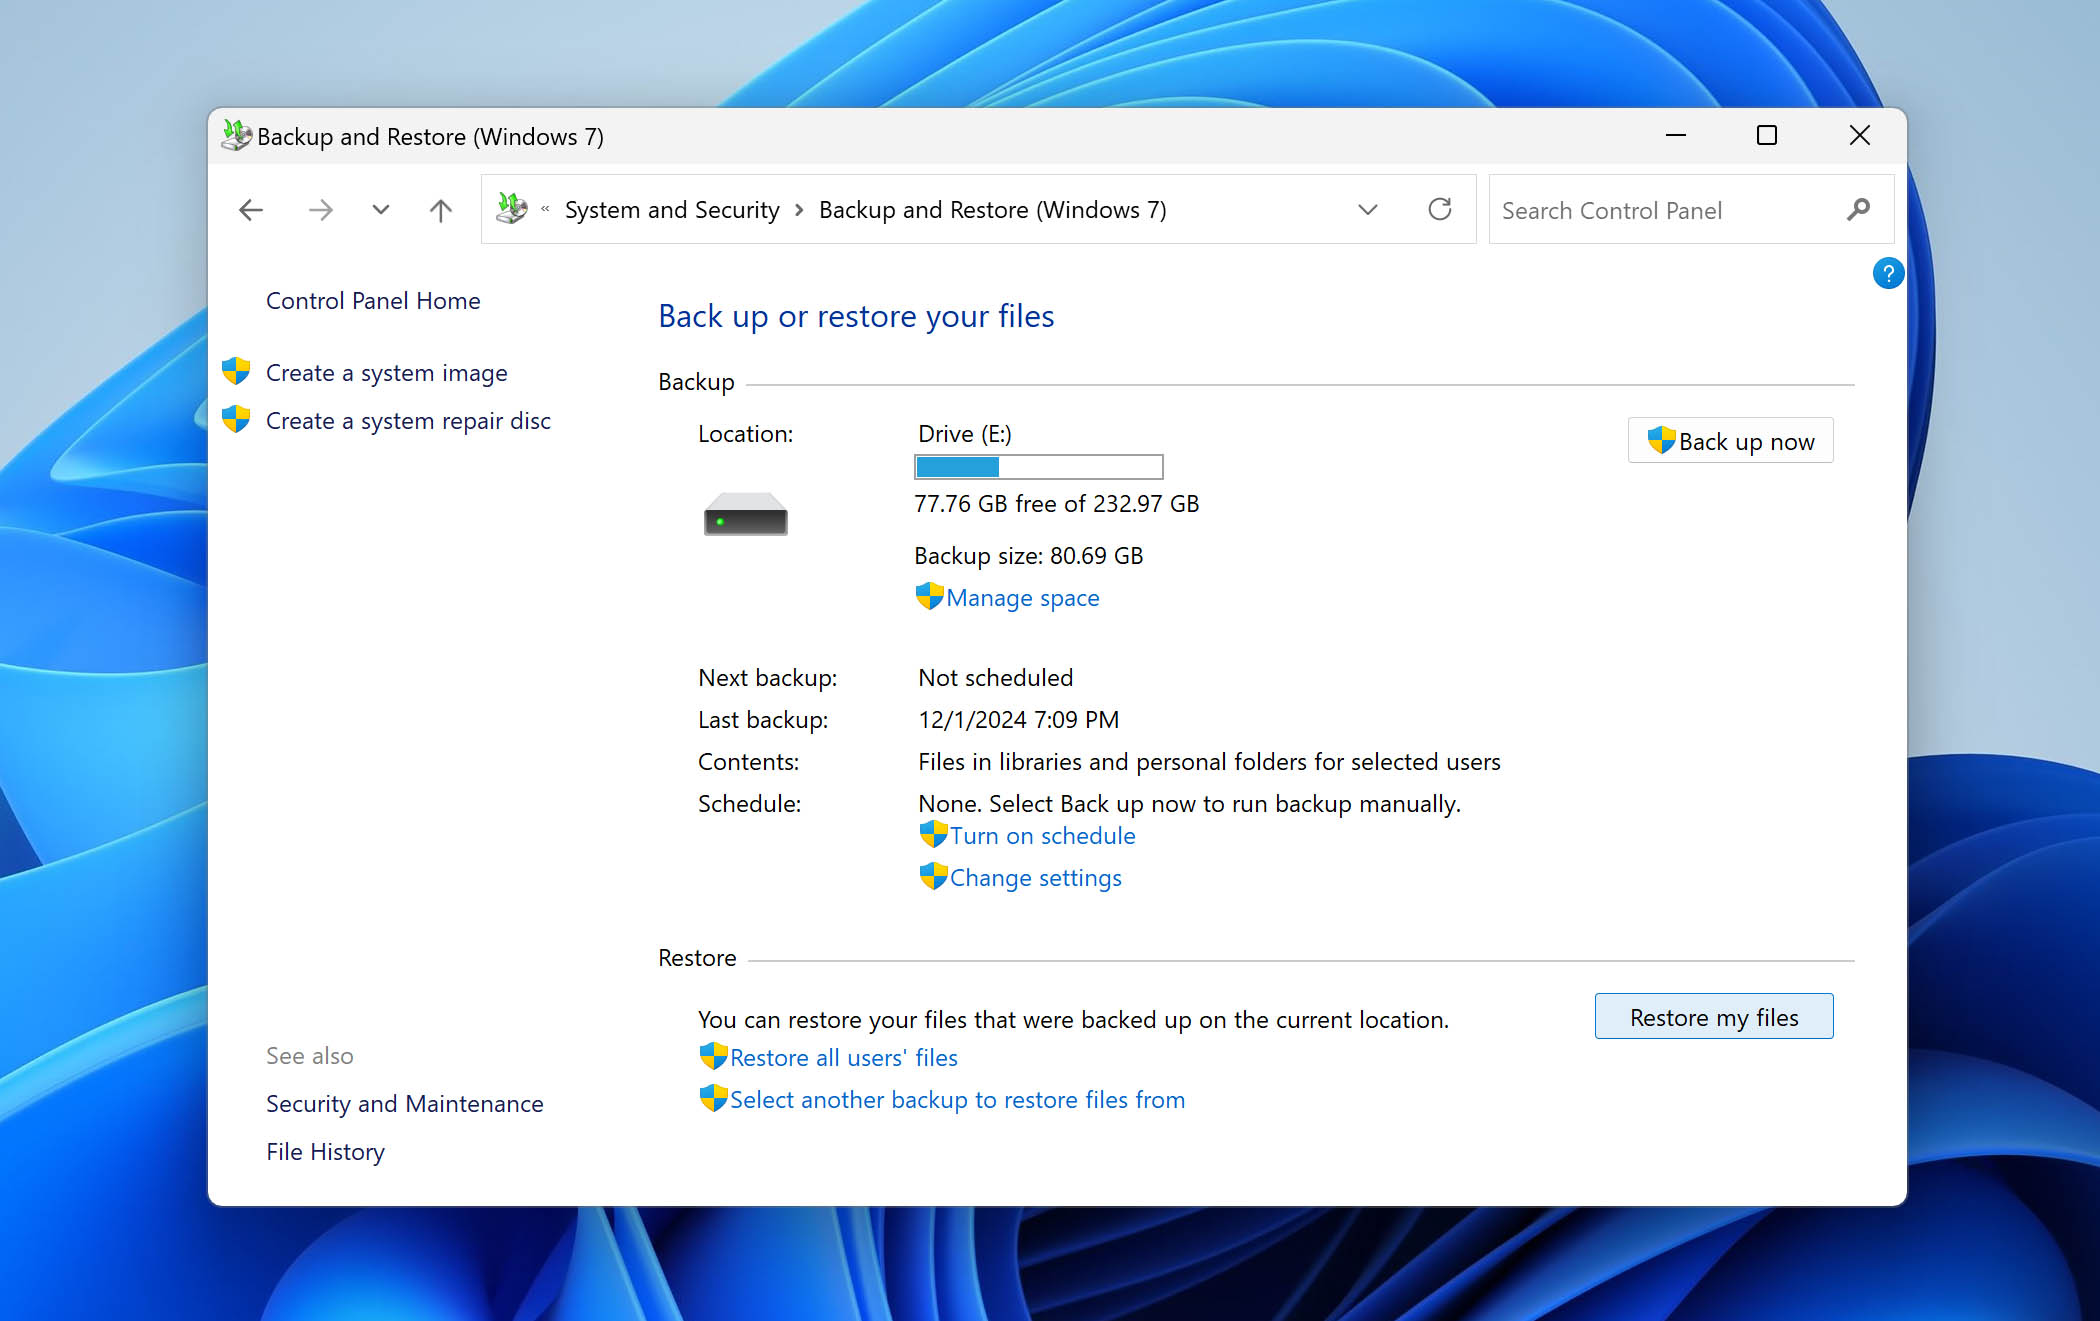The image size is (2100, 1321).
Task: Open the Control Panel Home link
Action: click(373, 300)
